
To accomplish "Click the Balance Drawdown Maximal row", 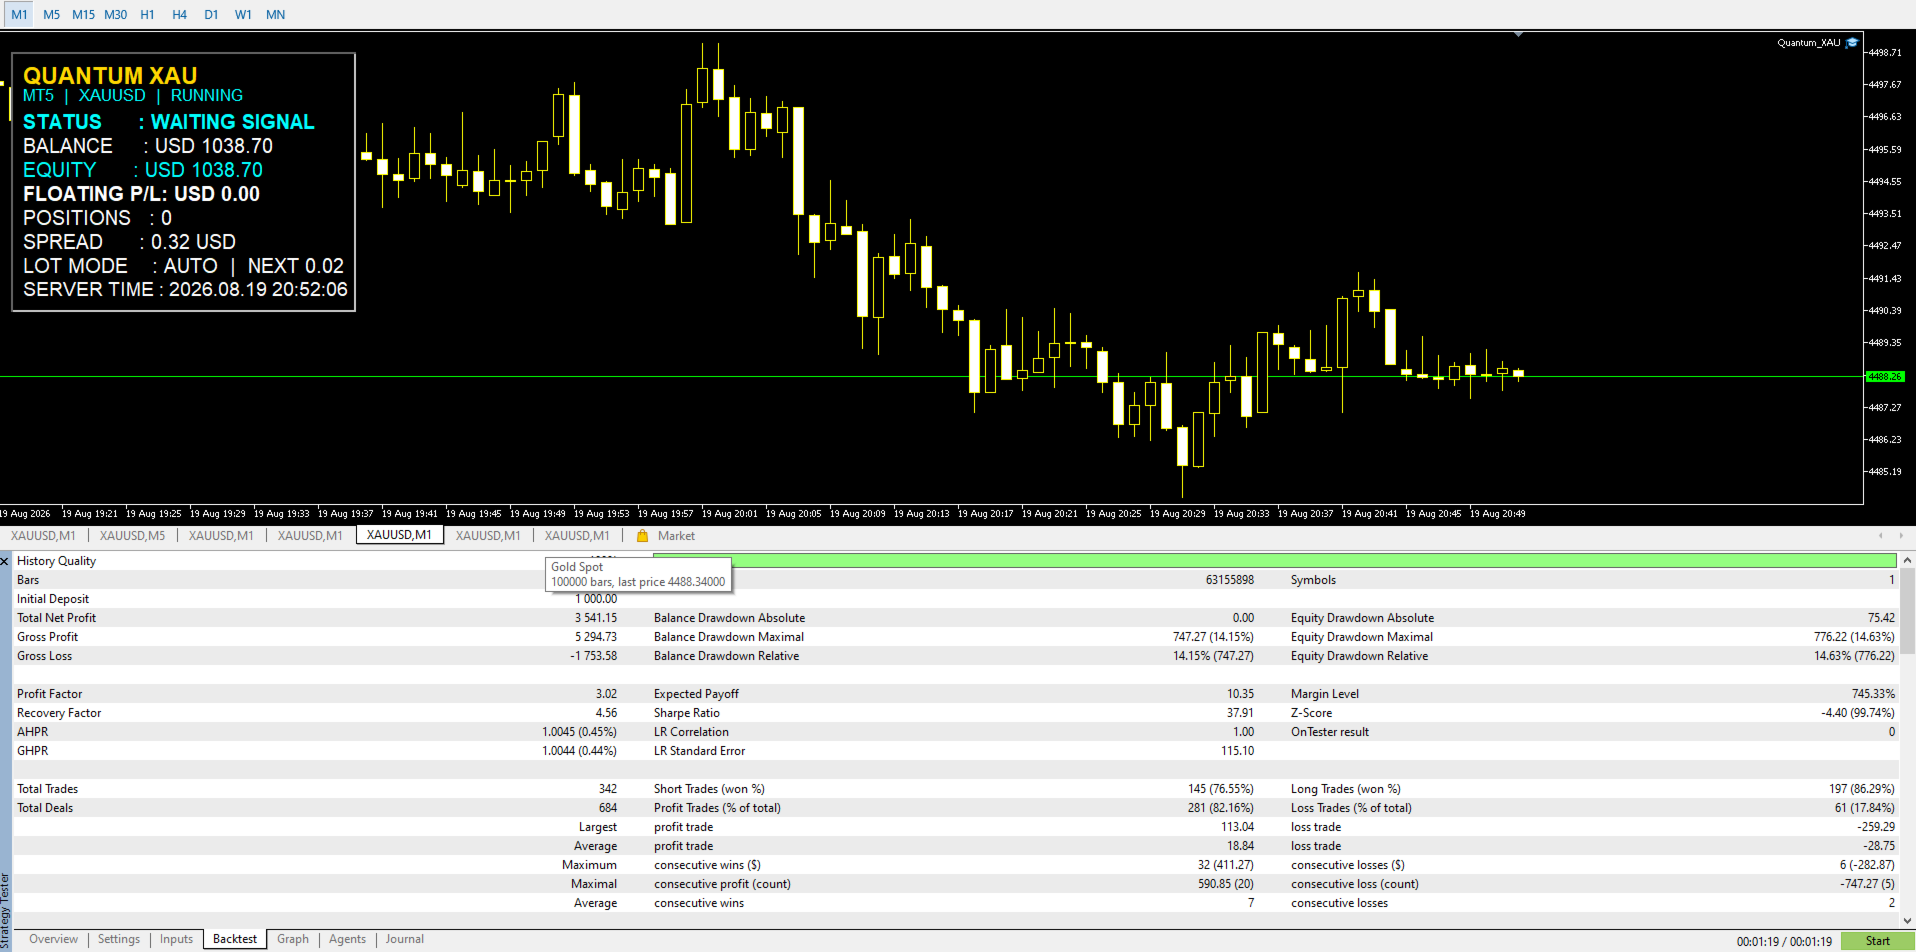I will point(954,637).
